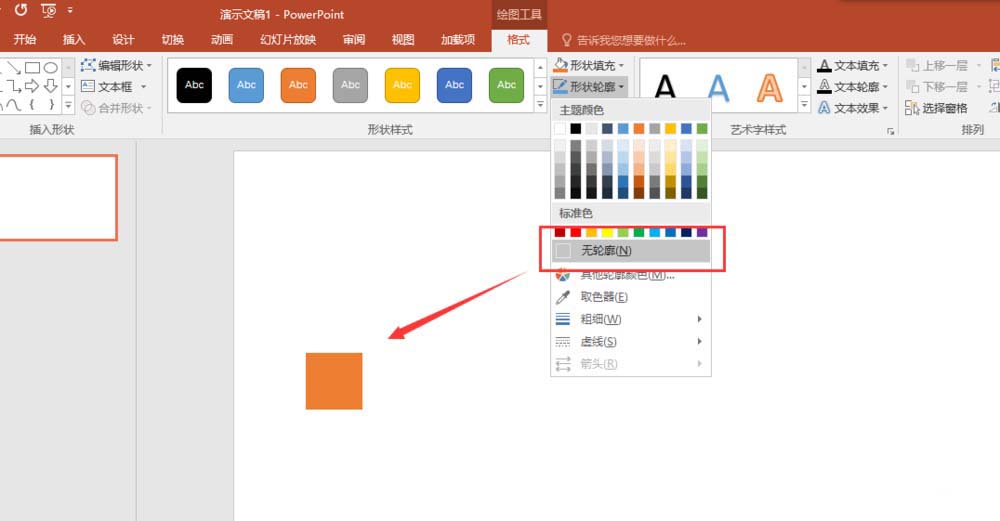Open 编辑形状 edit shape menu
1000x521 pixels.
pos(116,65)
